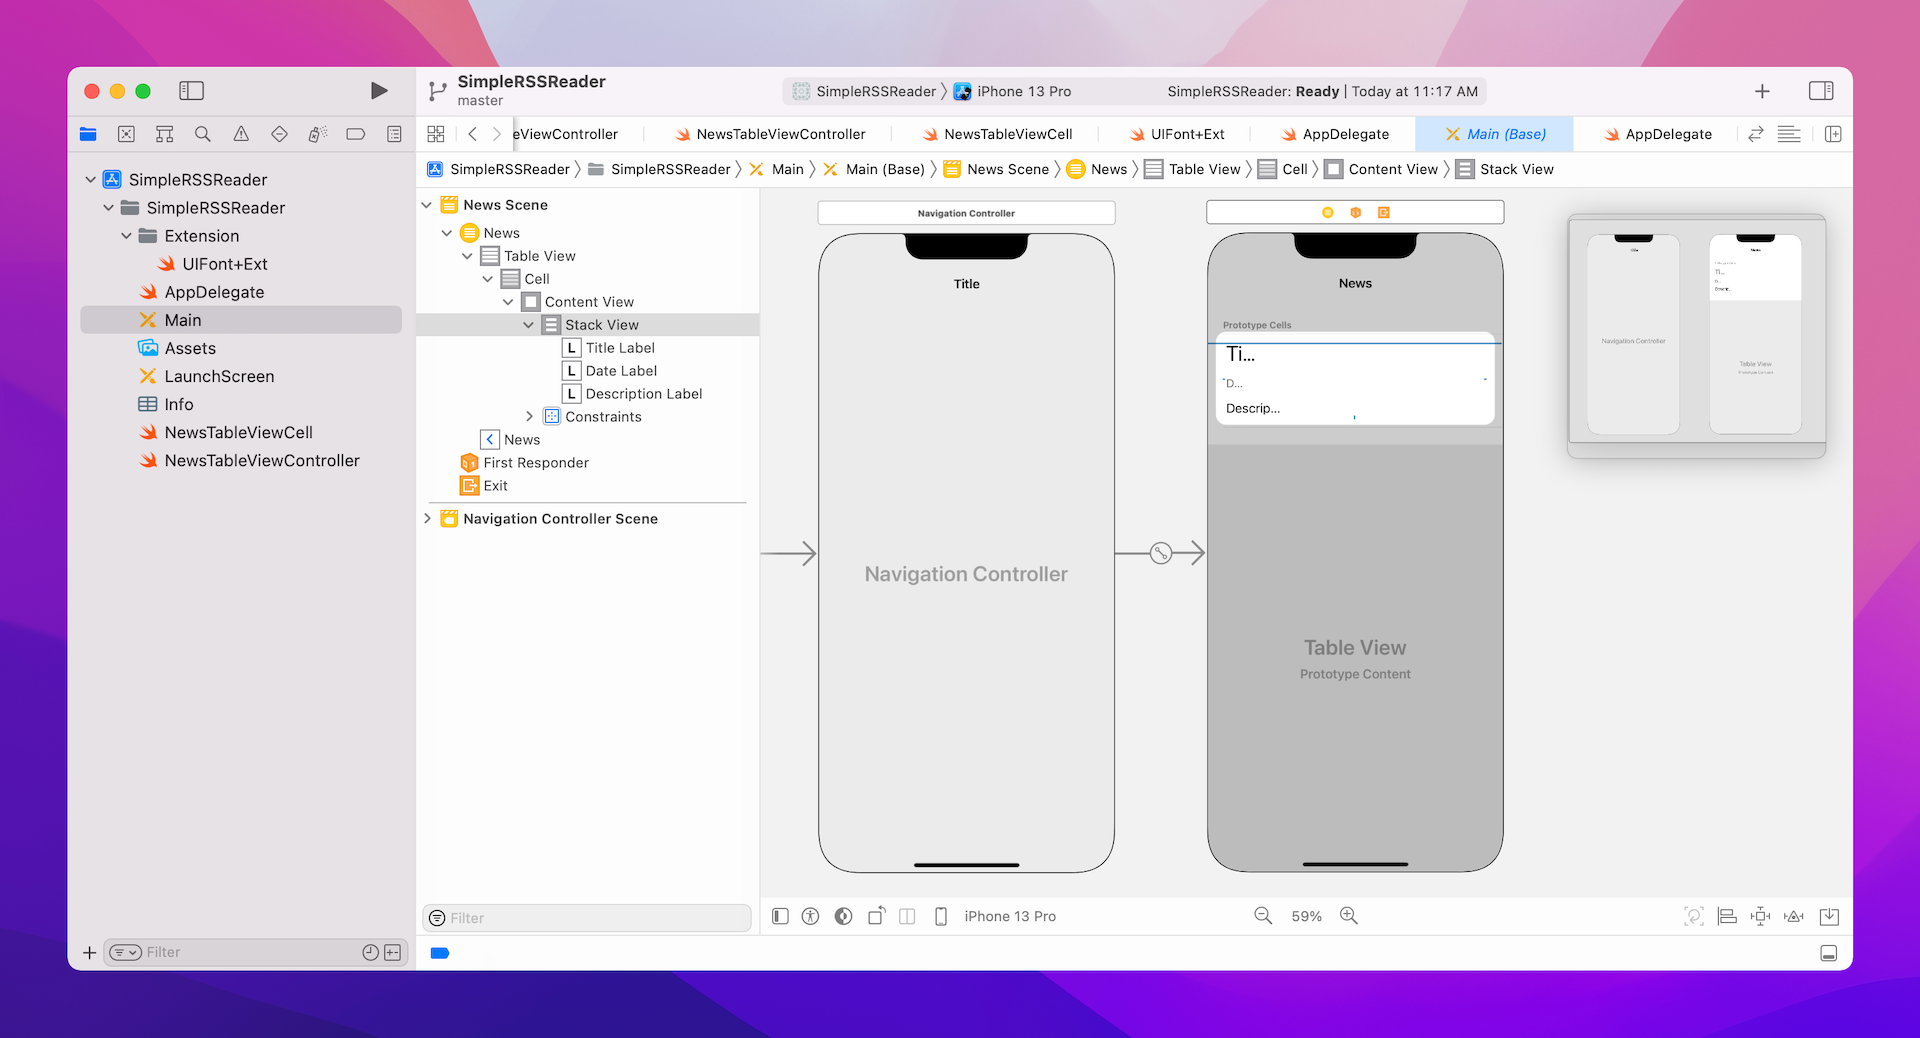Click the zoom out magnifier icon
Viewport: 1920px width, 1038px height.
(1263, 916)
